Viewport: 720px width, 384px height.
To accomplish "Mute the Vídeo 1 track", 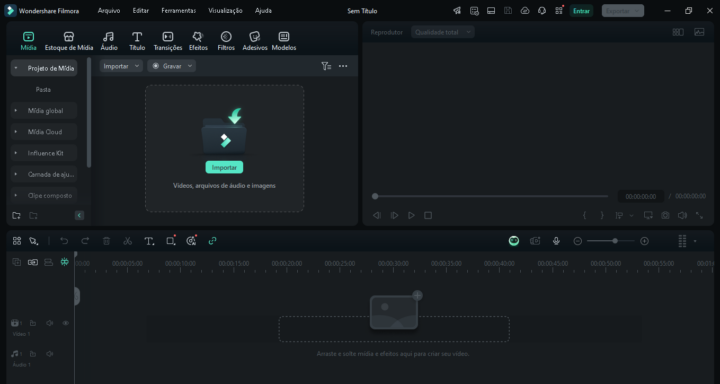I will [50, 323].
